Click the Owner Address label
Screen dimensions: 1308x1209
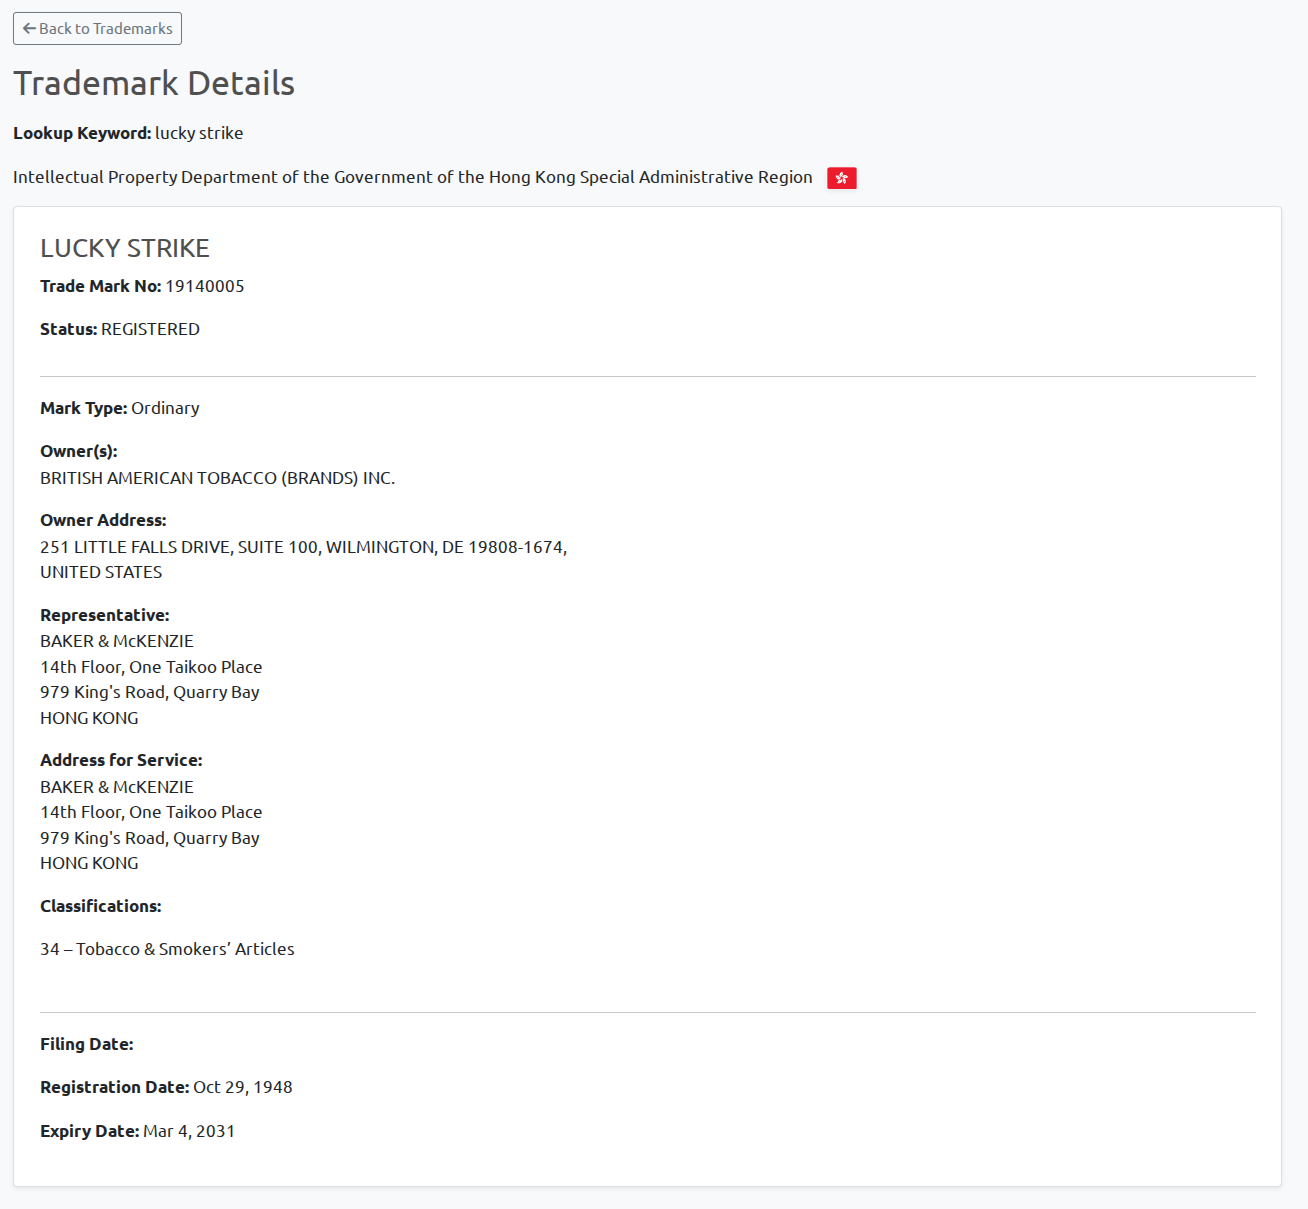coord(103,520)
